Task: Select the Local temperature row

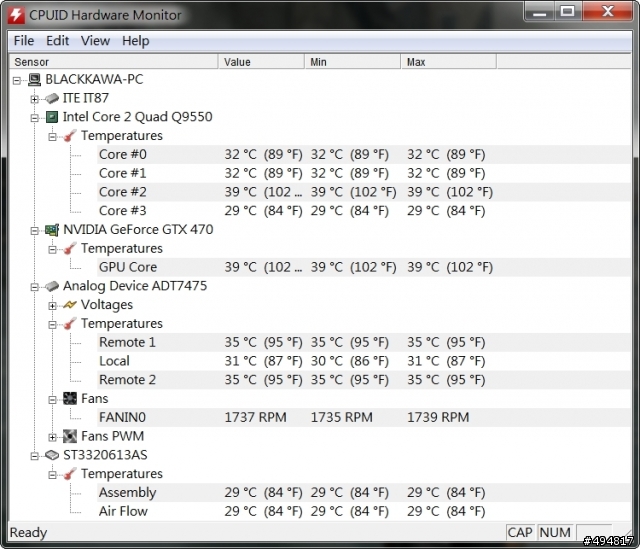Action: 363,361
